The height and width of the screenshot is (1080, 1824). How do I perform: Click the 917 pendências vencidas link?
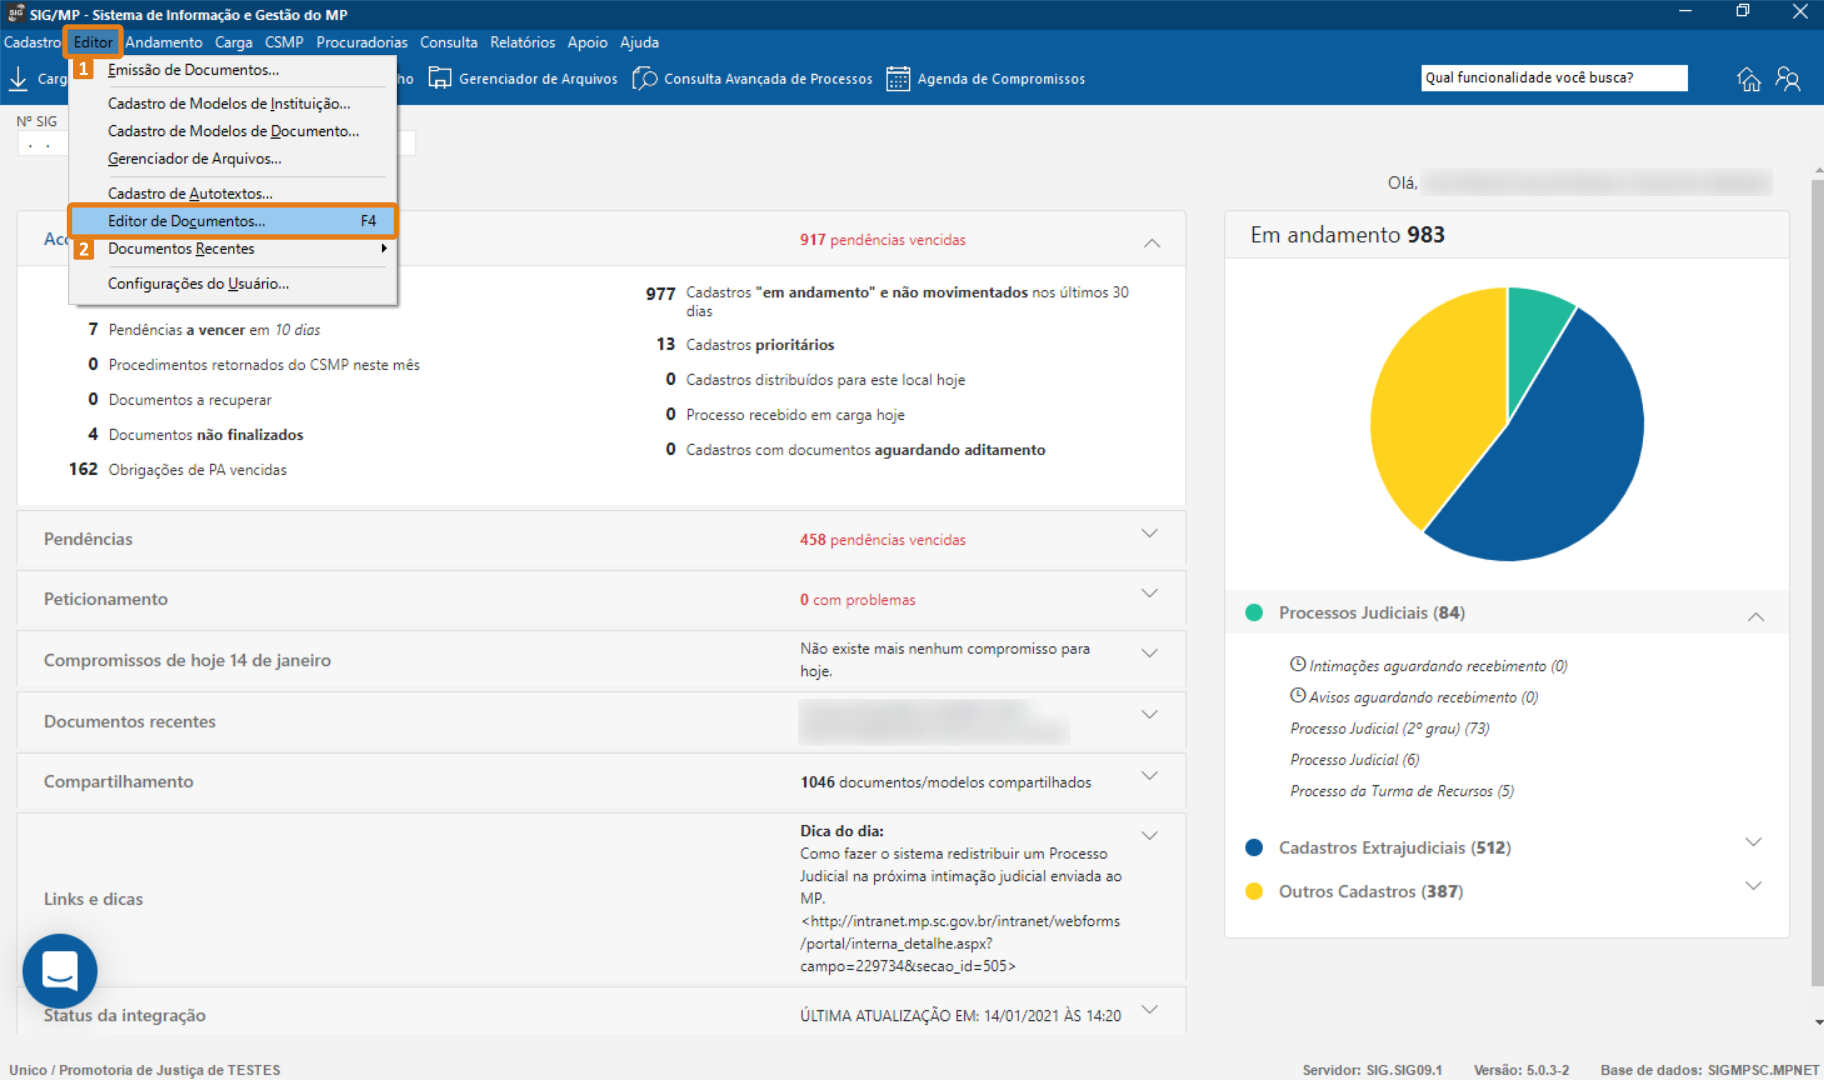pyautogui.click(x=882, y=240)
